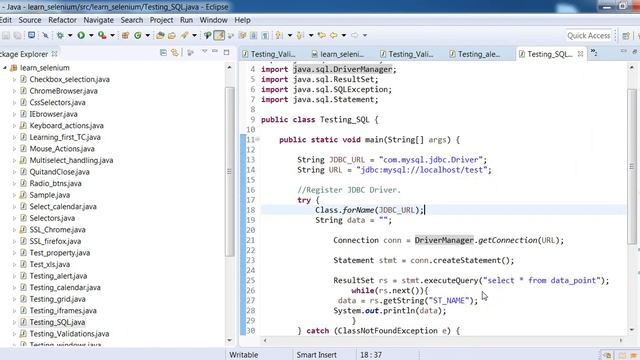Open Search with the flashlight icon
The height and width of the screenshot is (360, 640).
coord(184,36)
